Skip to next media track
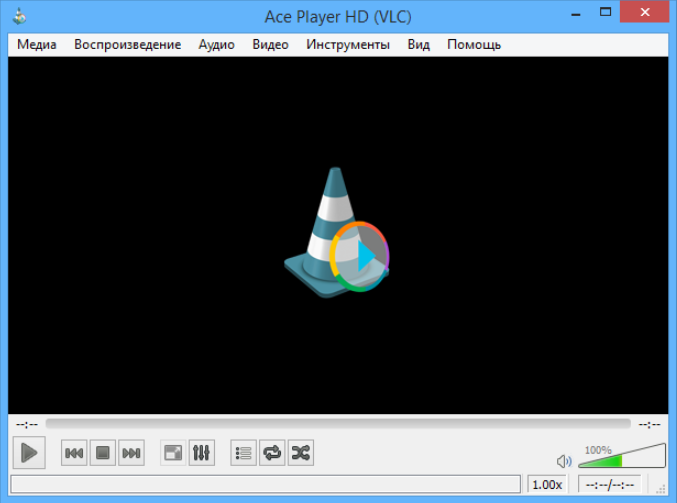The height and width of the screenshot is (503, 677). (131, 453)
